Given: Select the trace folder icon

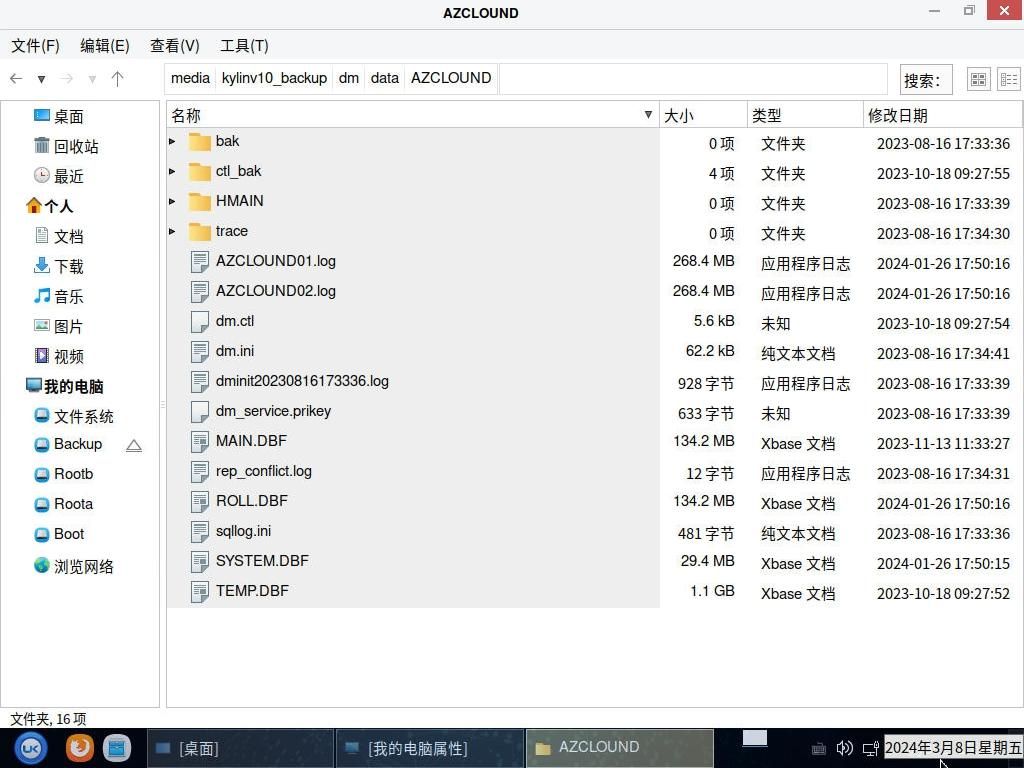Looking at the screenshot, I should [199, 232].
